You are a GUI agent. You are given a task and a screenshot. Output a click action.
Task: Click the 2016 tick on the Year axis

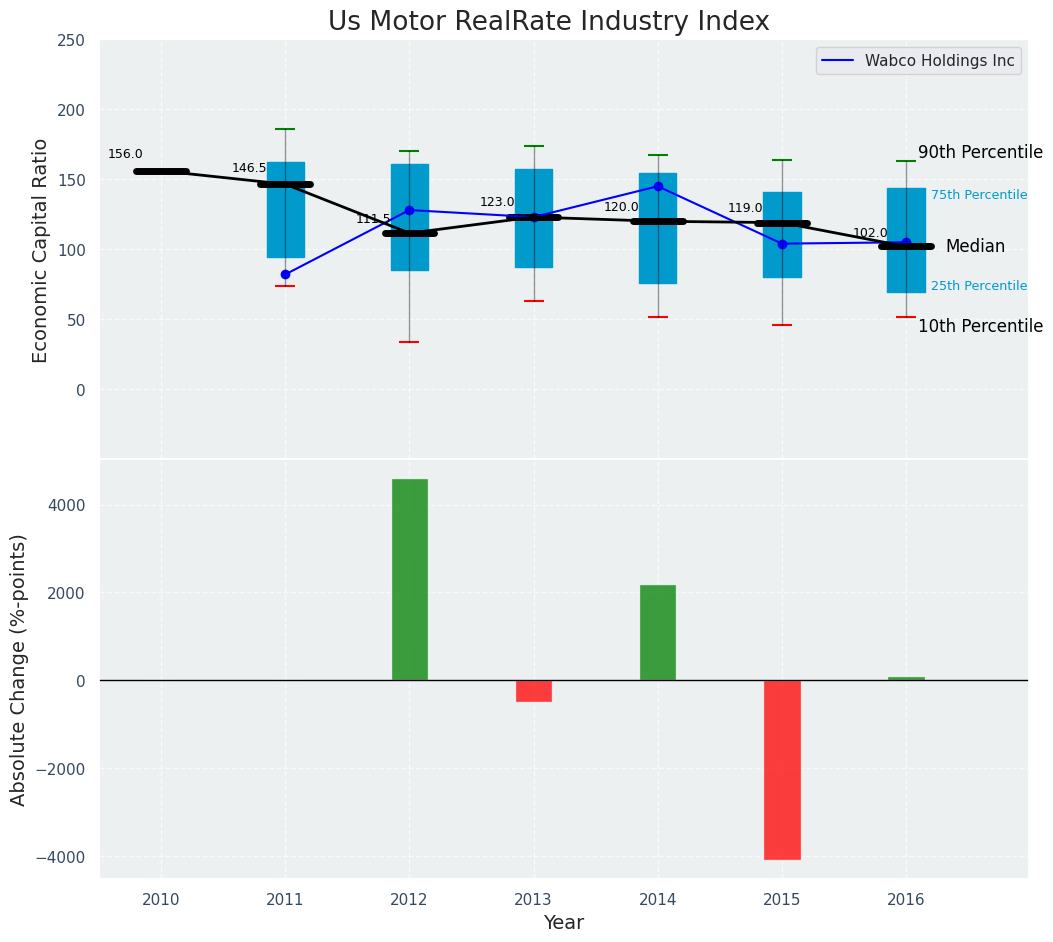click(906, 900)
